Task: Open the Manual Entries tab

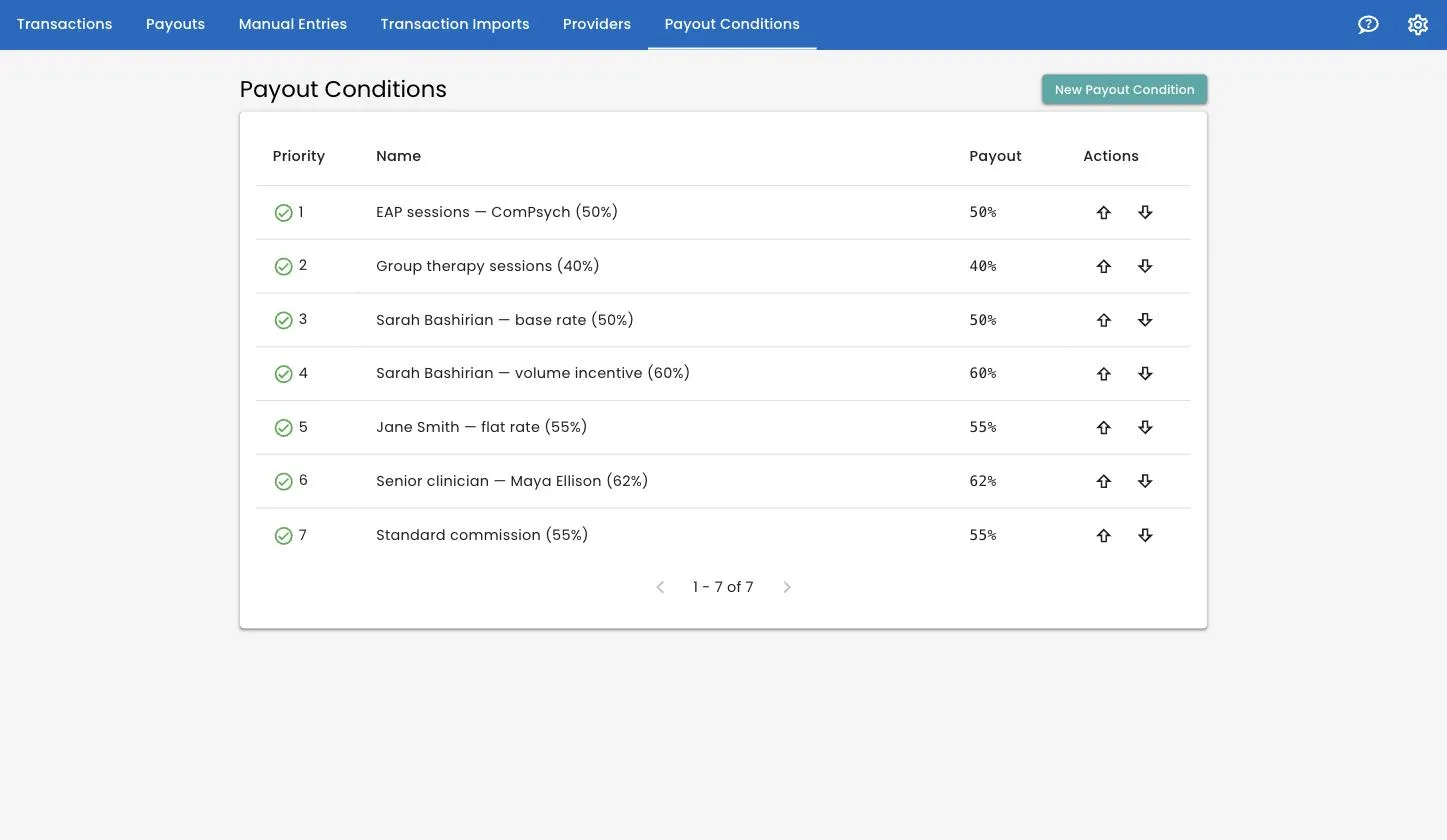Action: (293, 24)
